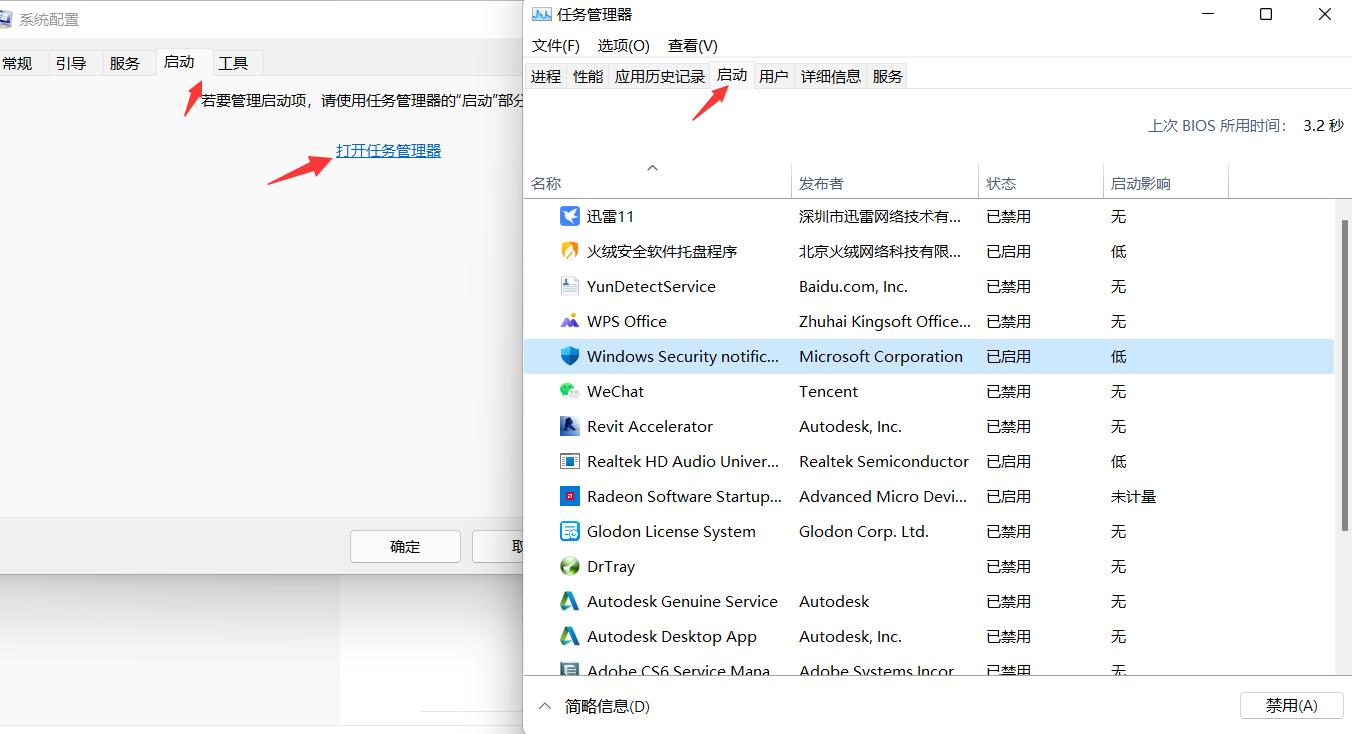Click publisher cell Baidu.com, Inc.

853,286
